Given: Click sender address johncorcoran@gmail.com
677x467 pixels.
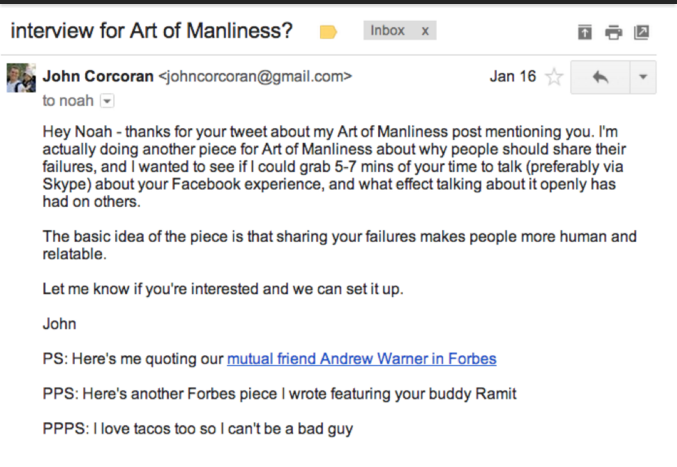Looking at the screenshot, I should tap(256, 76).
